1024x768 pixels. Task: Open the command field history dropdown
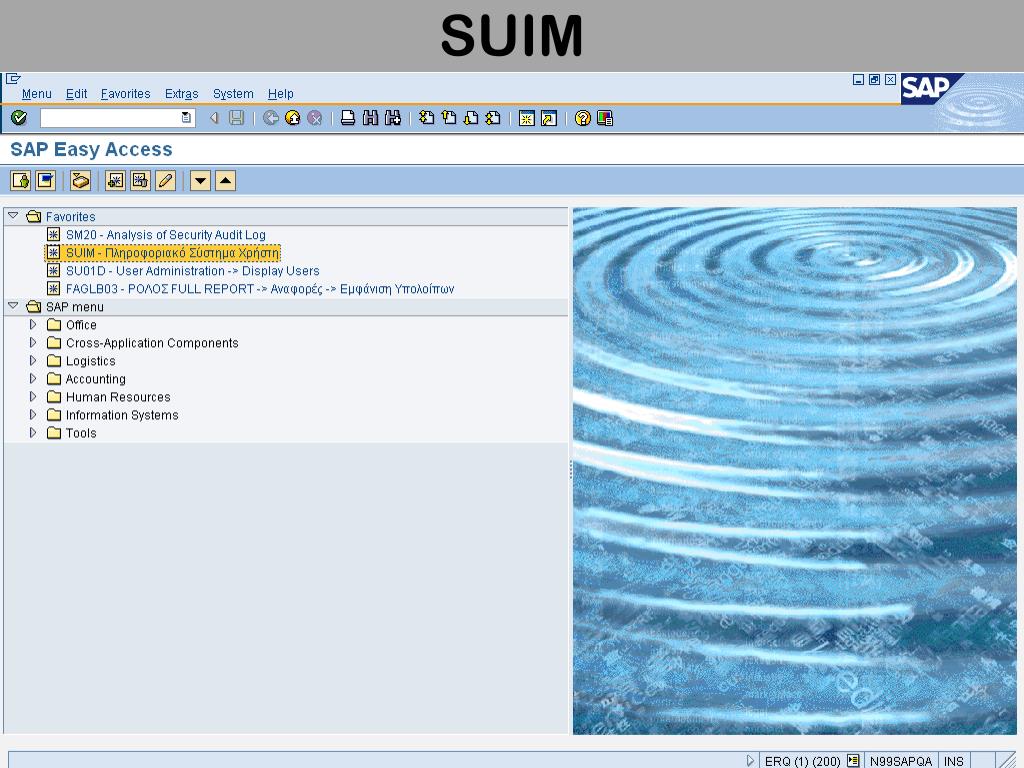tap(187, 118)
